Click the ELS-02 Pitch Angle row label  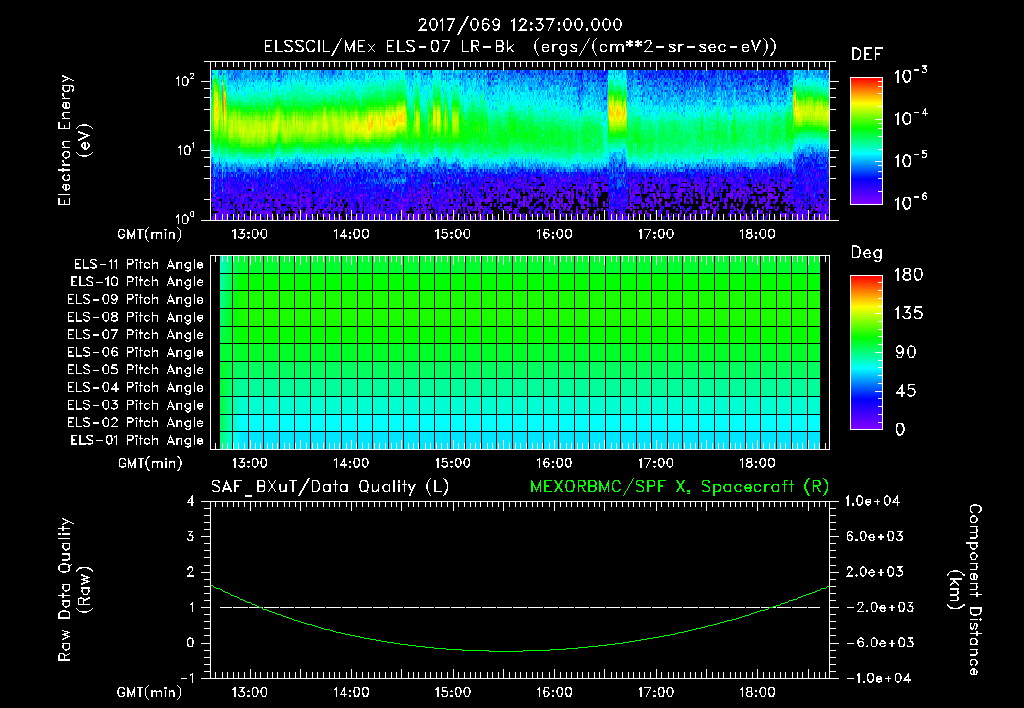pyautogui.click(x=136, y=423)
